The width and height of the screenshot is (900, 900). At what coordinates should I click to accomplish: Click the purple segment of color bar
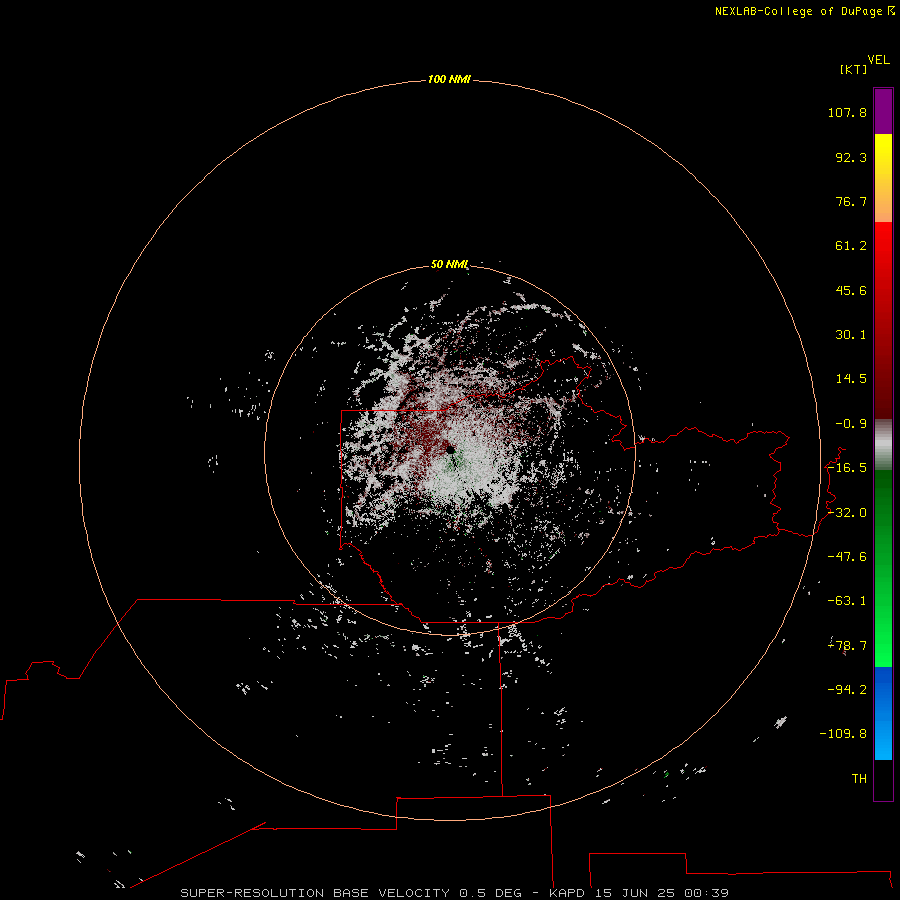click(883, 111)
